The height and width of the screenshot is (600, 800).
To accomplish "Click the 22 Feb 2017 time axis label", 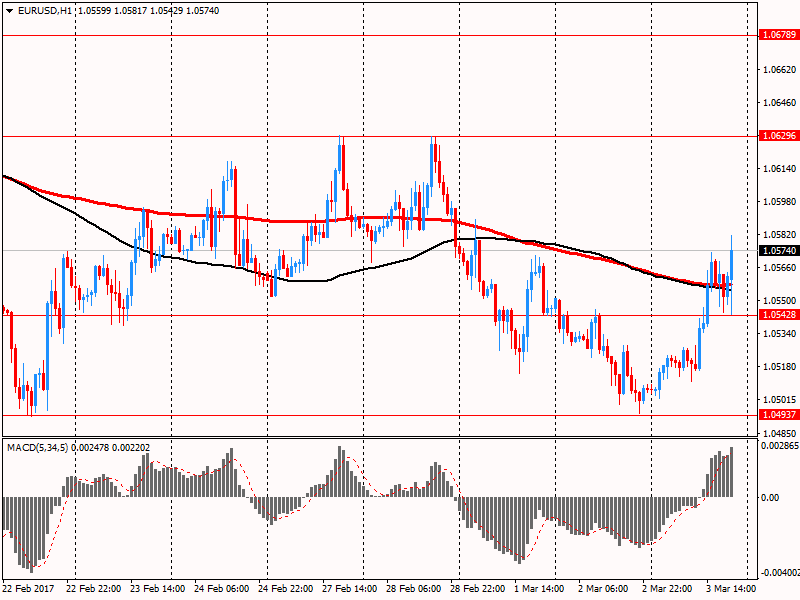I will point(28,589).
